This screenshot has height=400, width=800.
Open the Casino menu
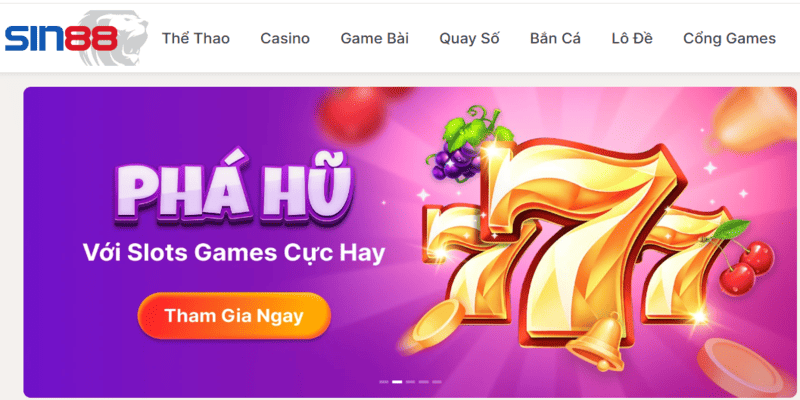(x=285, y=38)
